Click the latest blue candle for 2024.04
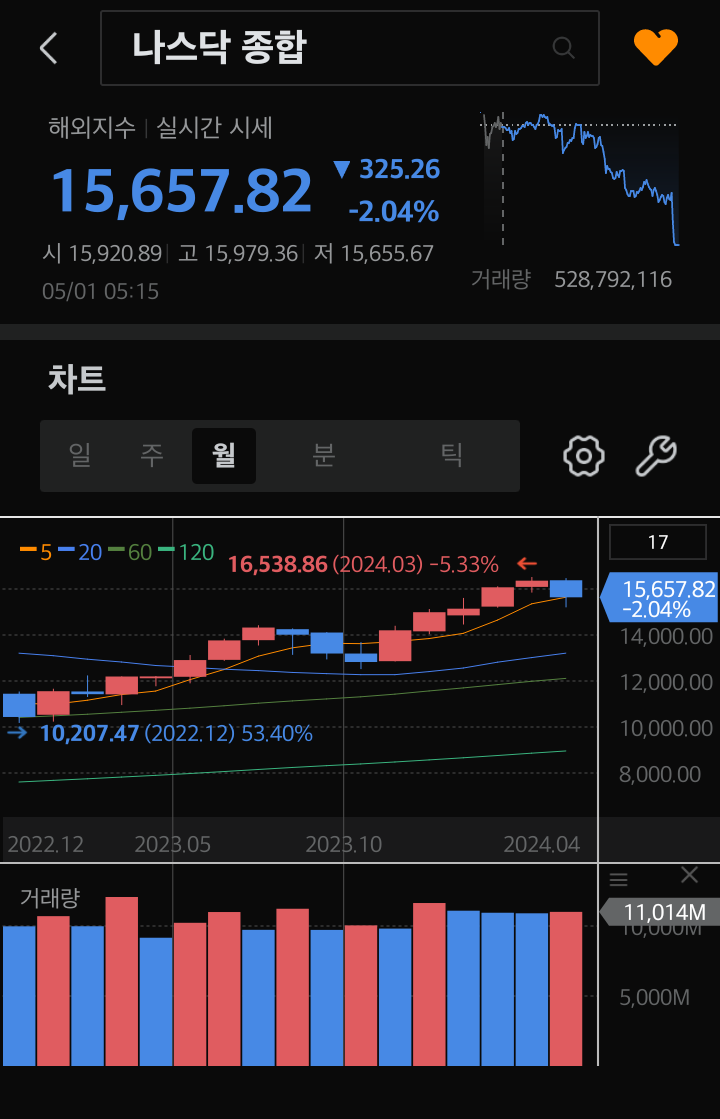Viewport: 720px width, 1119px height. coord(566,589)
